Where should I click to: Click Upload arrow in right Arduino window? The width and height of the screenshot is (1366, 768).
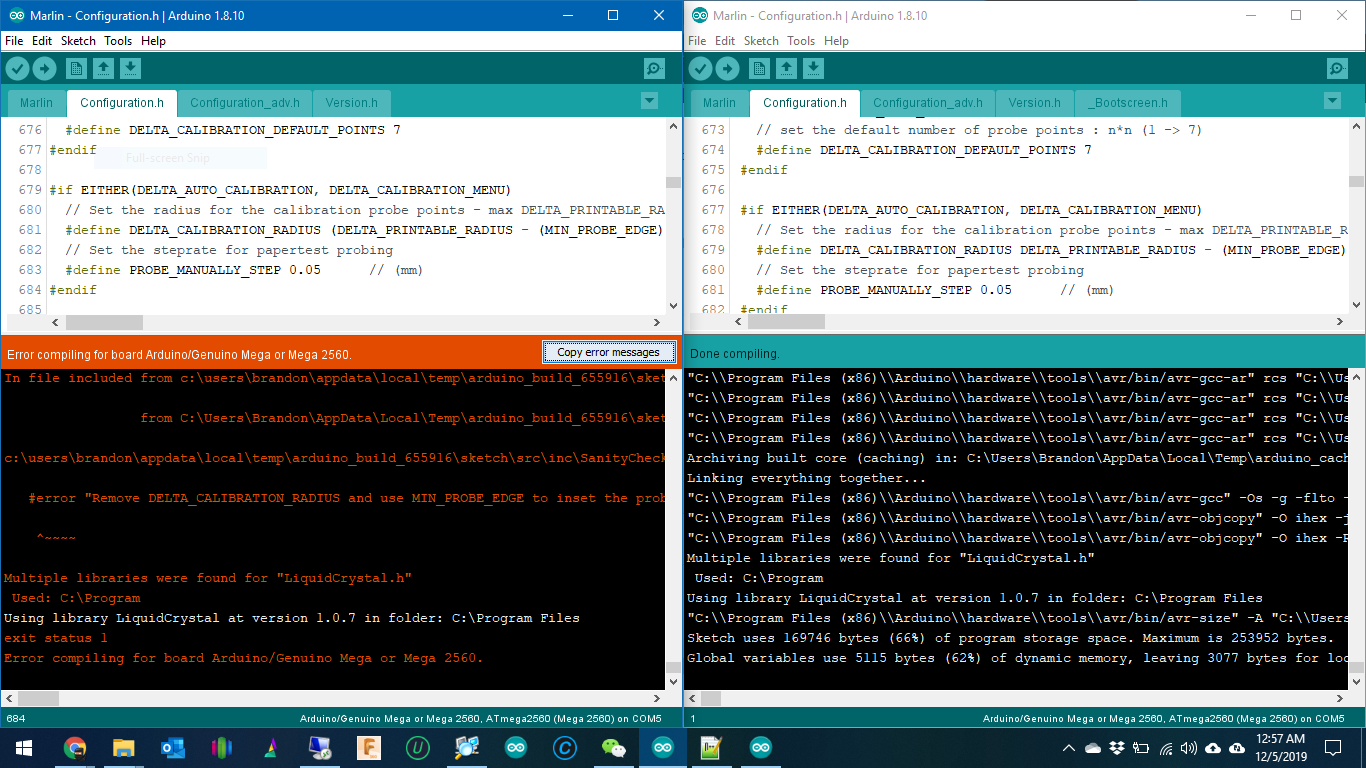[x=728, y=68]
